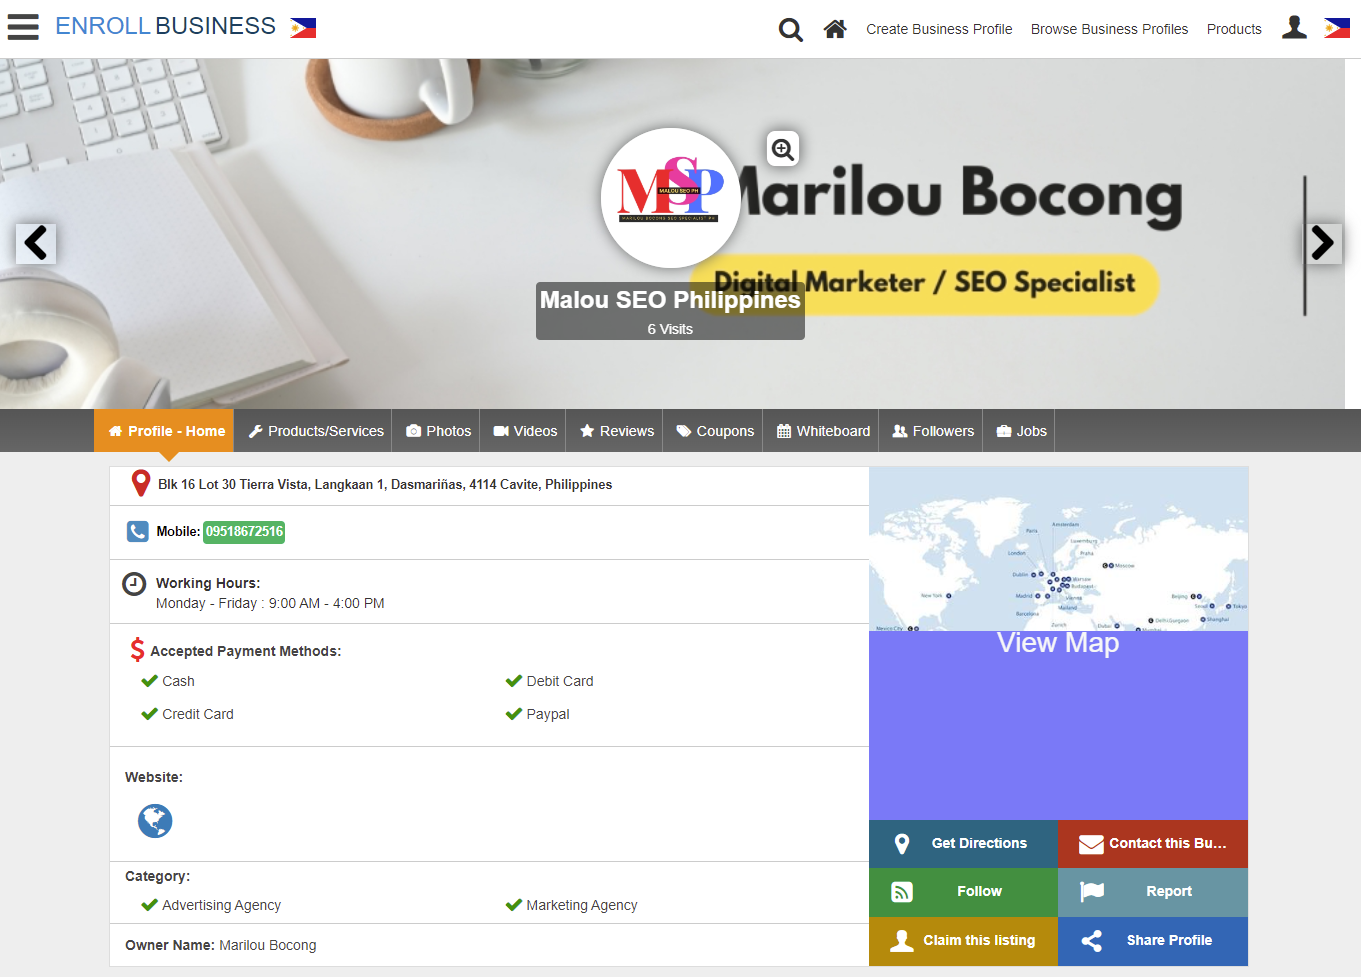Open the website globe icon
This screenshot has height=977, width=1361.
(155, 821)
